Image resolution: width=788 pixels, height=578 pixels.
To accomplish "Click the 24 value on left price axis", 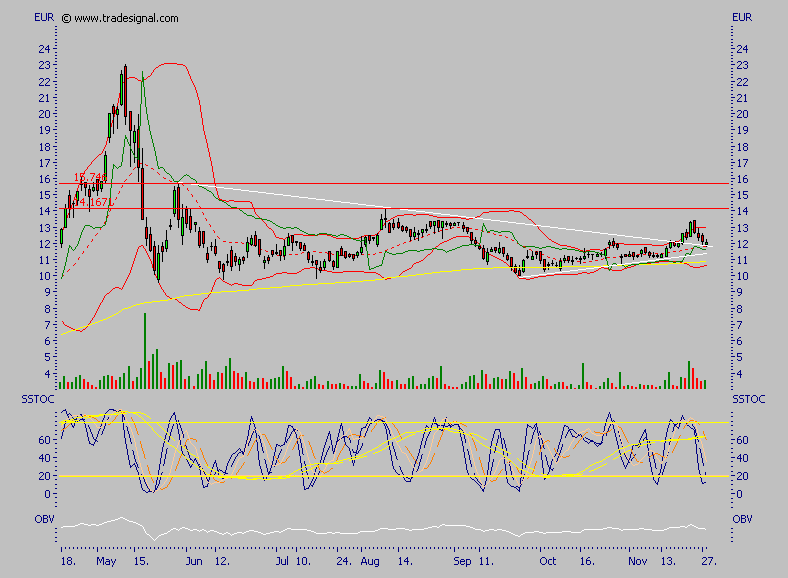I will [x=44, y=49].
